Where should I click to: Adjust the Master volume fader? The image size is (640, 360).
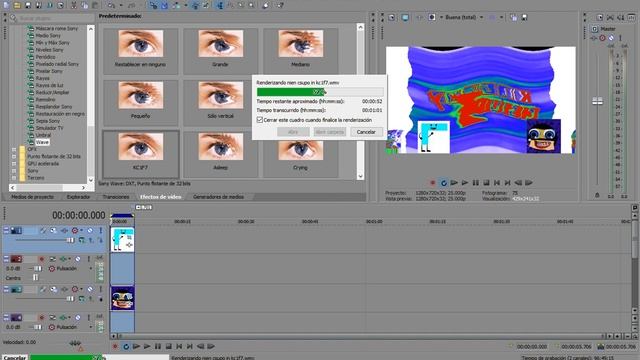[598, 101]
